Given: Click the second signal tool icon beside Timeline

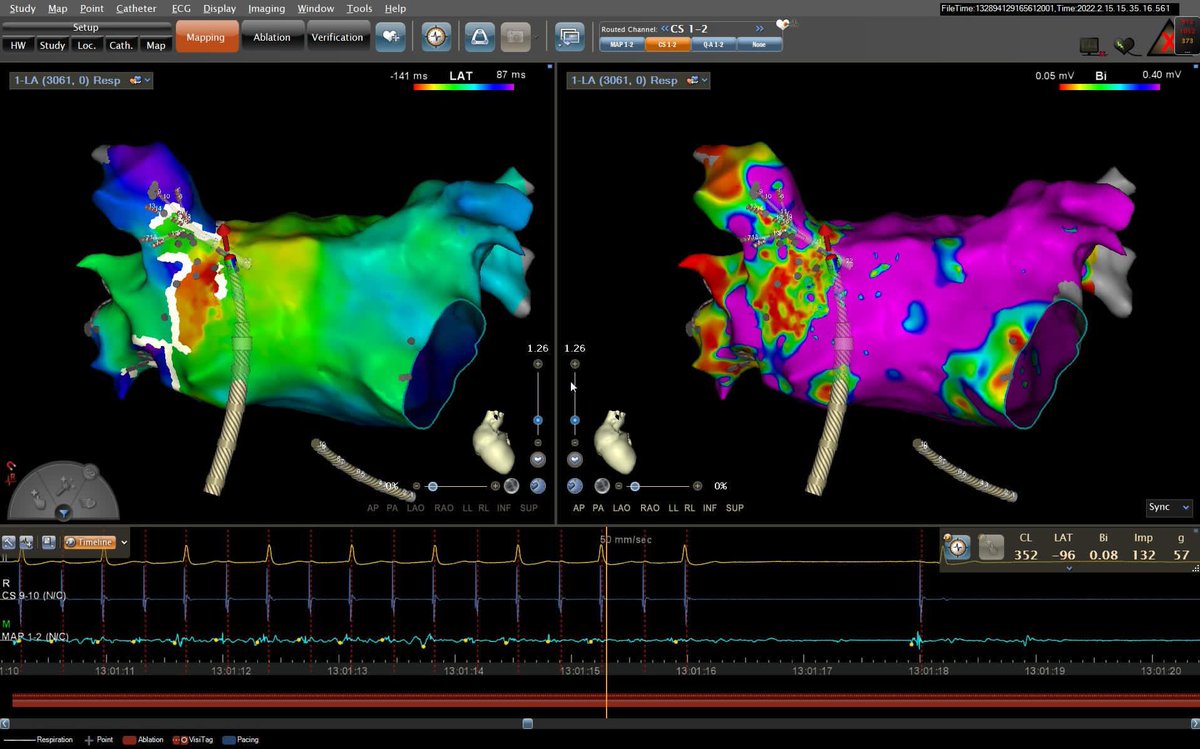Looking at the screenshot, I should pyautogui.click(x=26, y=542).
